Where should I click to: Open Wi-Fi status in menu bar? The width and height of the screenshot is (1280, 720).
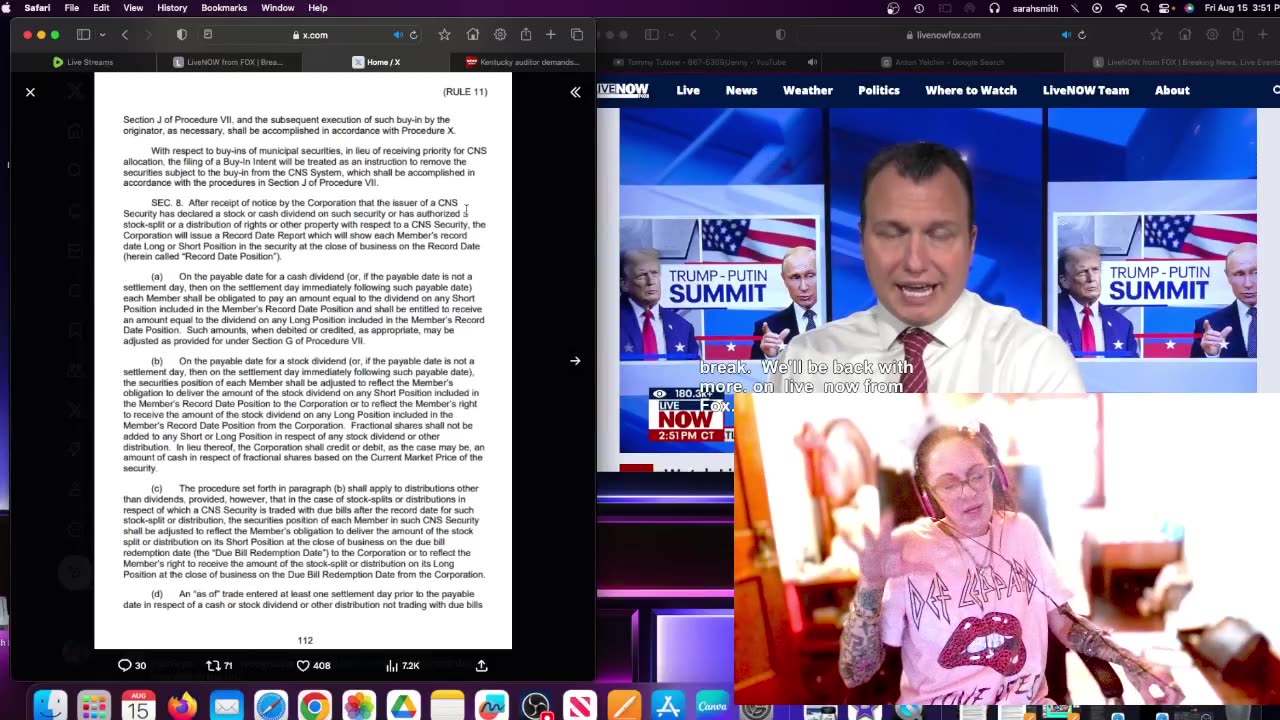(1121, 8)
